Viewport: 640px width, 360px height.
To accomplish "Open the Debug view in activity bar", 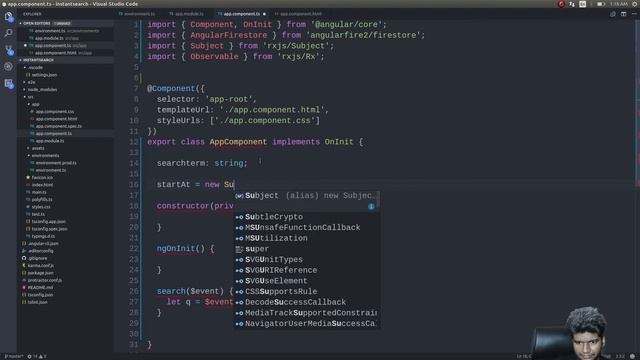I will tap(8, 66).
